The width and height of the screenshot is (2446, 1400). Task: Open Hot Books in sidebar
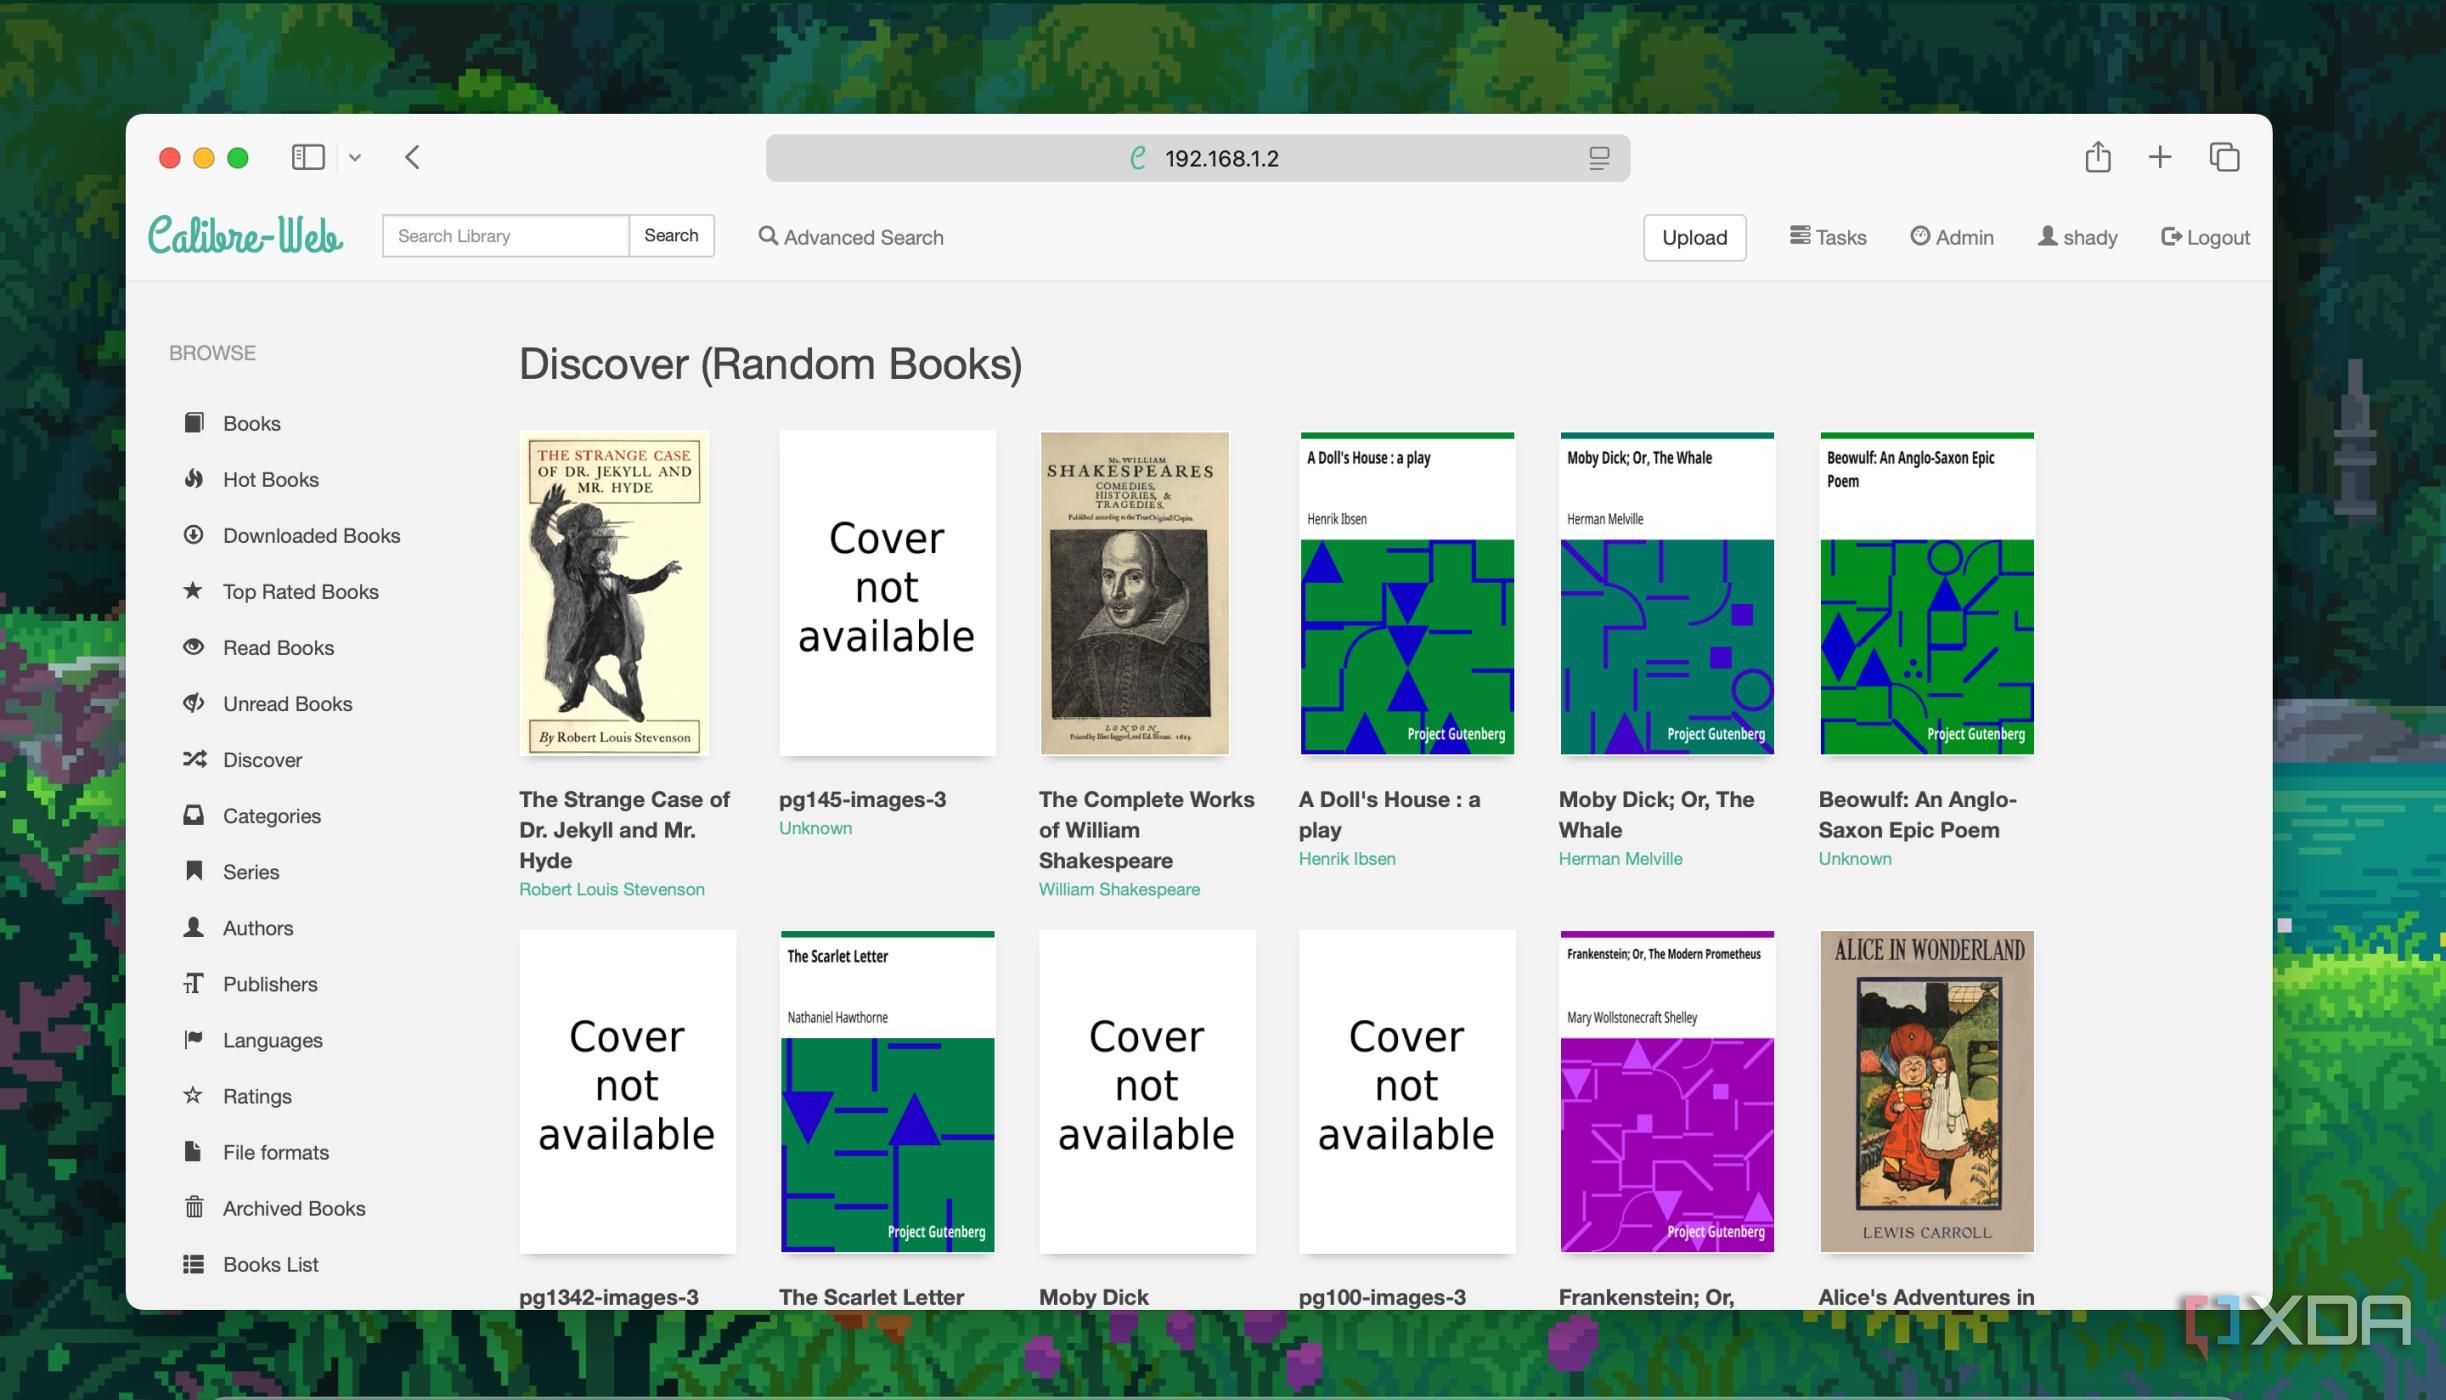(271, 479)
